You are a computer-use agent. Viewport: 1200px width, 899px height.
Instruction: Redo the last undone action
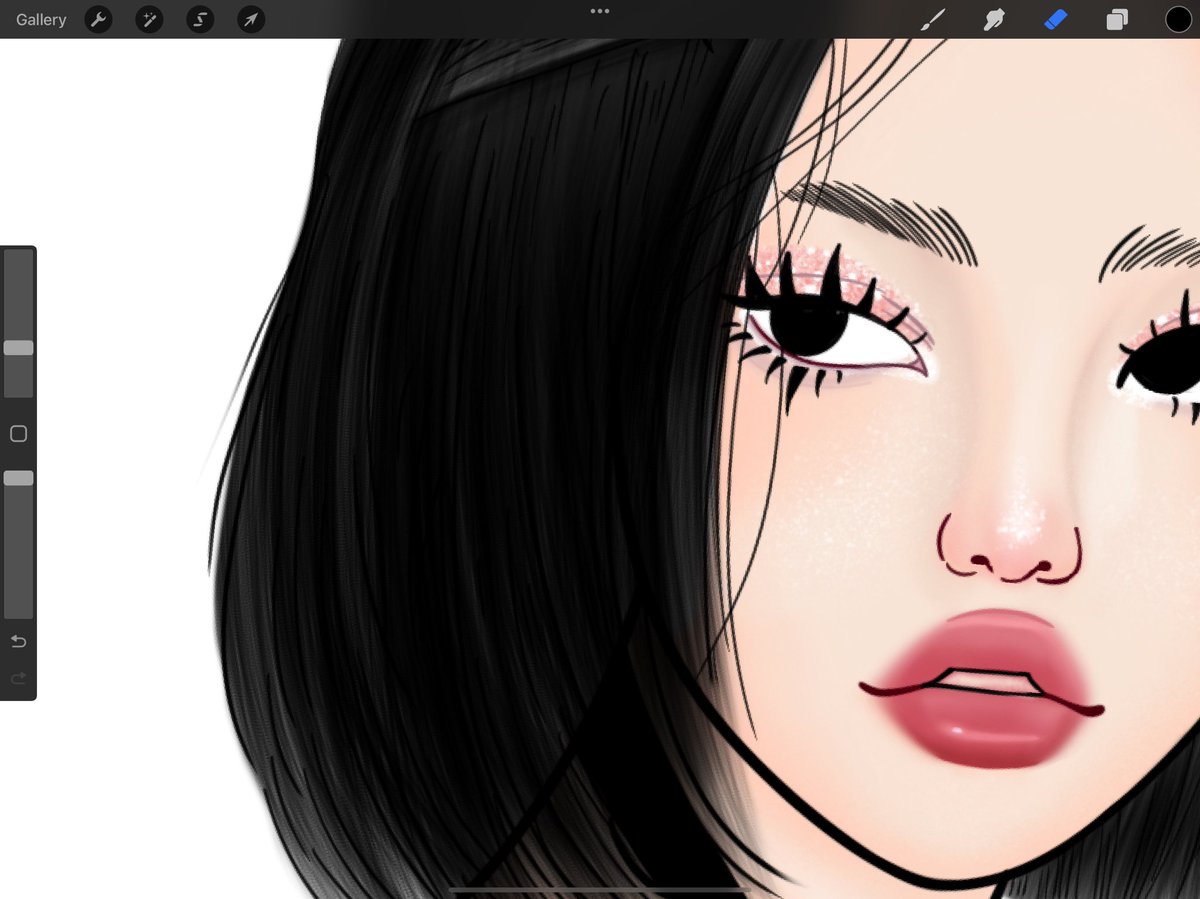pos(18,679)
